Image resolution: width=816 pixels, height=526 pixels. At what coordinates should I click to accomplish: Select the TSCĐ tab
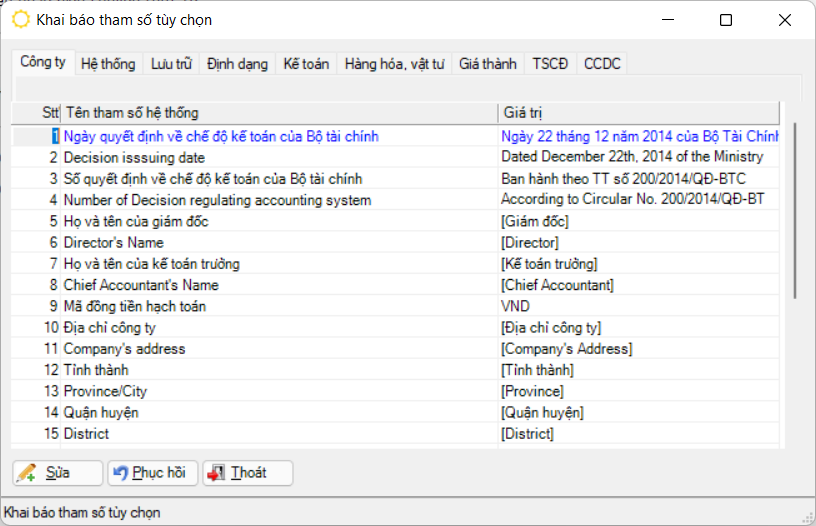(x=550, y=64)
